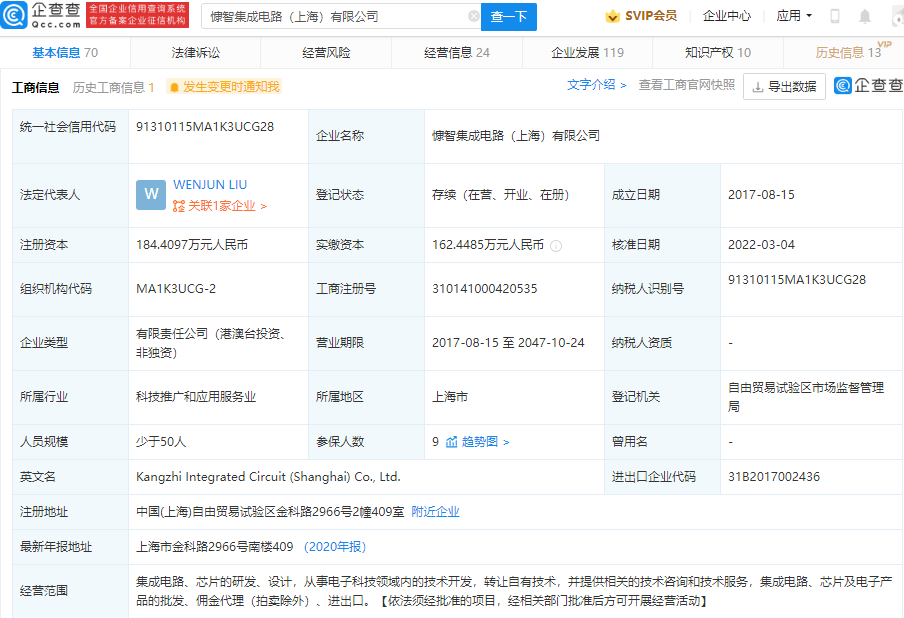
Task: Click the info icon beside 实缴资本 amount
Action: click(x=556, y=246)
